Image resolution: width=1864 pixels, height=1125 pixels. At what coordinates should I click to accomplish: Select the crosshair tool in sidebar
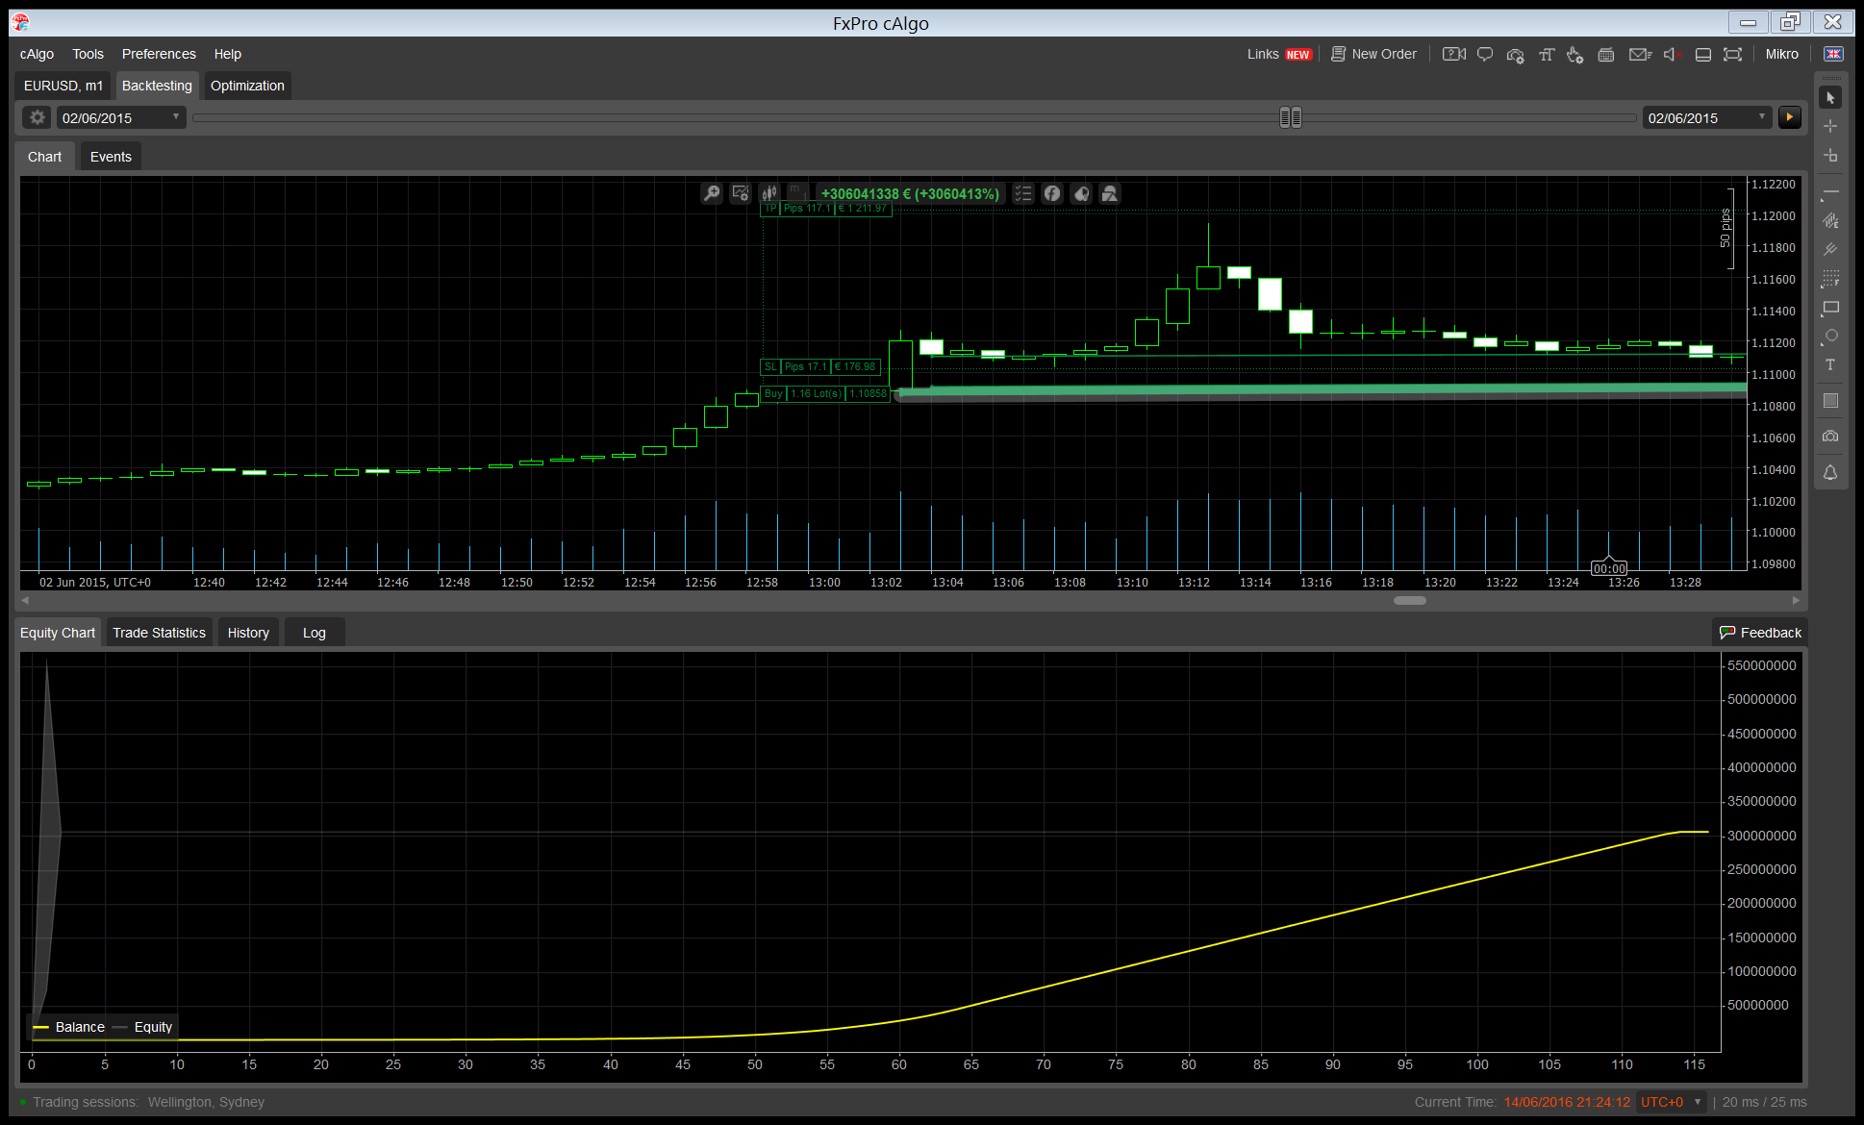click(x=1831, y=126)
